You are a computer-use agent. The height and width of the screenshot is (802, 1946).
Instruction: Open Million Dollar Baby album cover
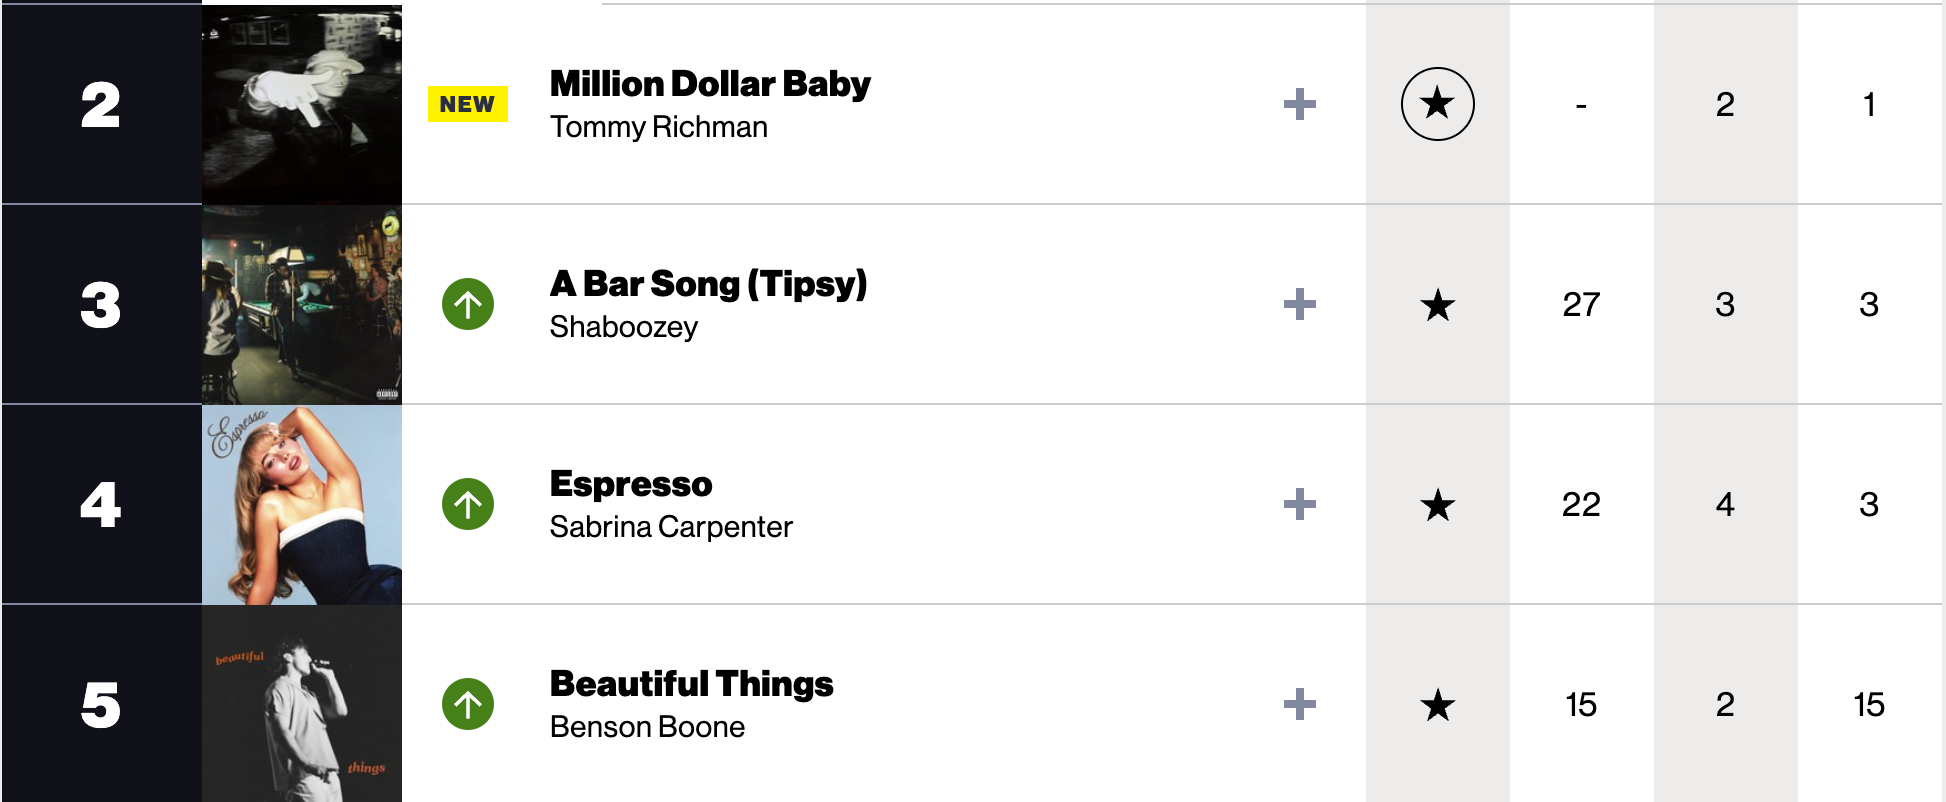pos(302,104)
